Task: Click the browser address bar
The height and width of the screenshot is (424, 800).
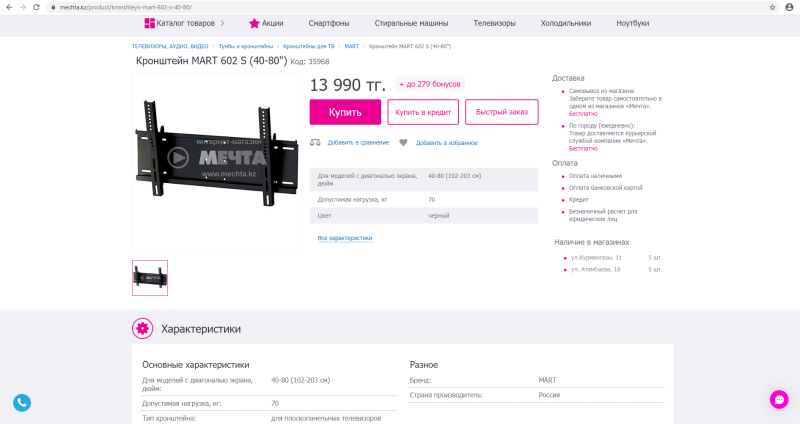Action: click(x=400, y=7)
